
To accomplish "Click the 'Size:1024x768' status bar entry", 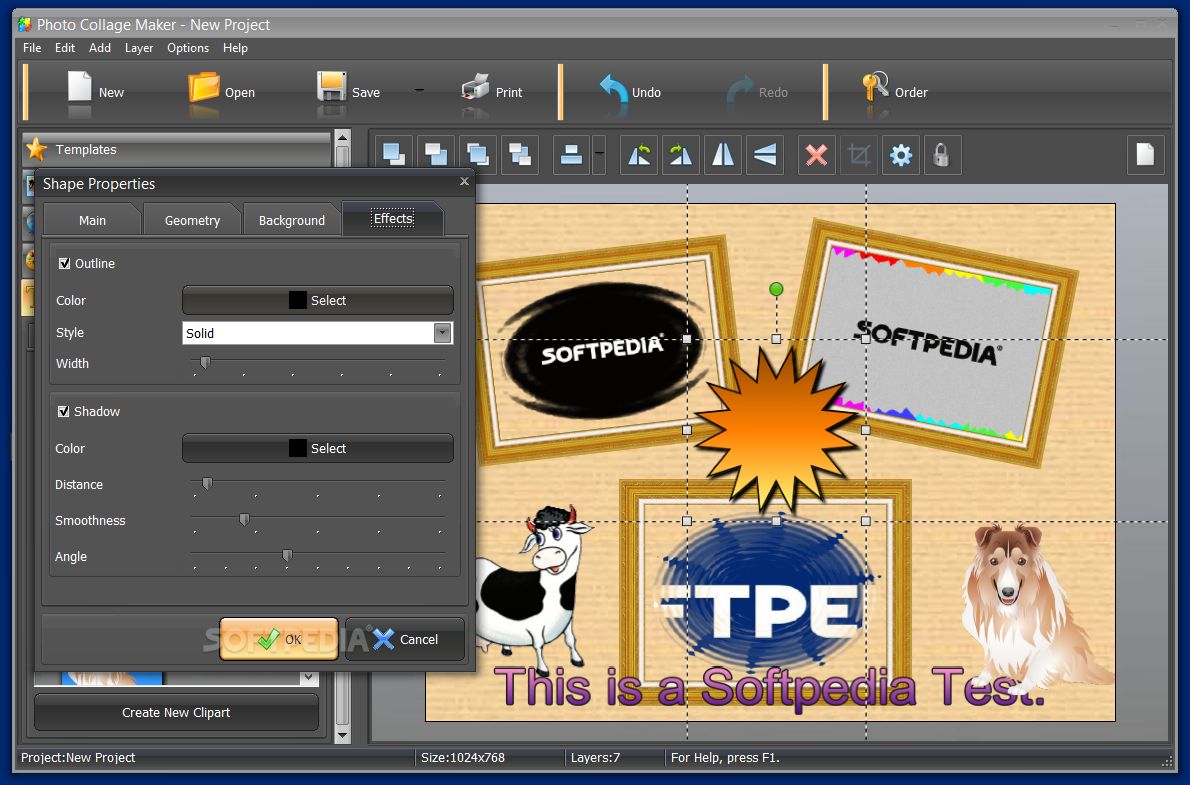I will (463, 758).
